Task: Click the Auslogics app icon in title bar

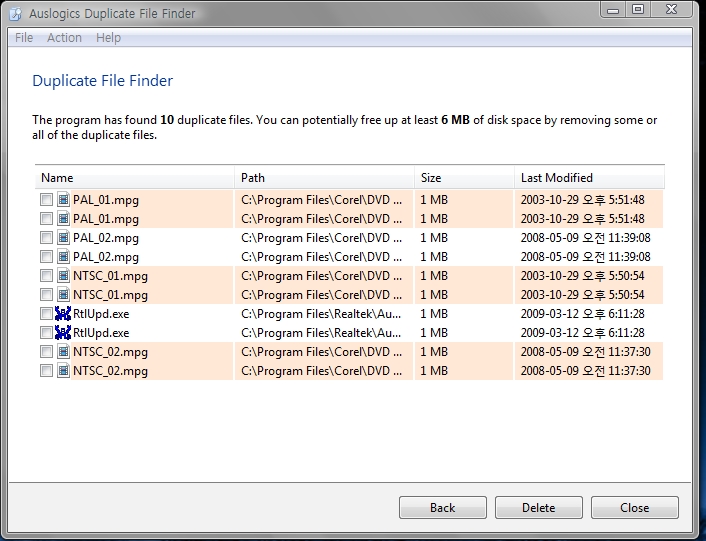Action: coord(16,14)
